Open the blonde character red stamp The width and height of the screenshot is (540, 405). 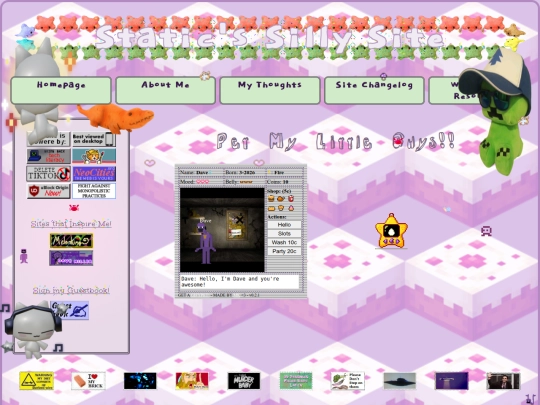[x=192, y=381]
